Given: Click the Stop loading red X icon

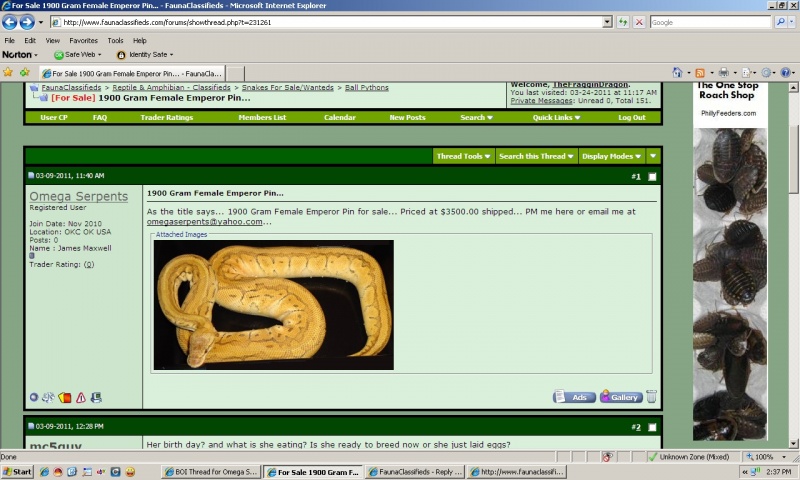Looking at the screenshot, I should click(x=639, y=22).
